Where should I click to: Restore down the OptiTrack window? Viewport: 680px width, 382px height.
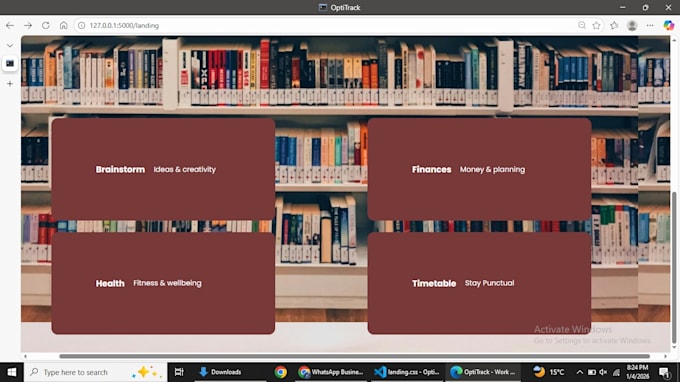[645, 7]
